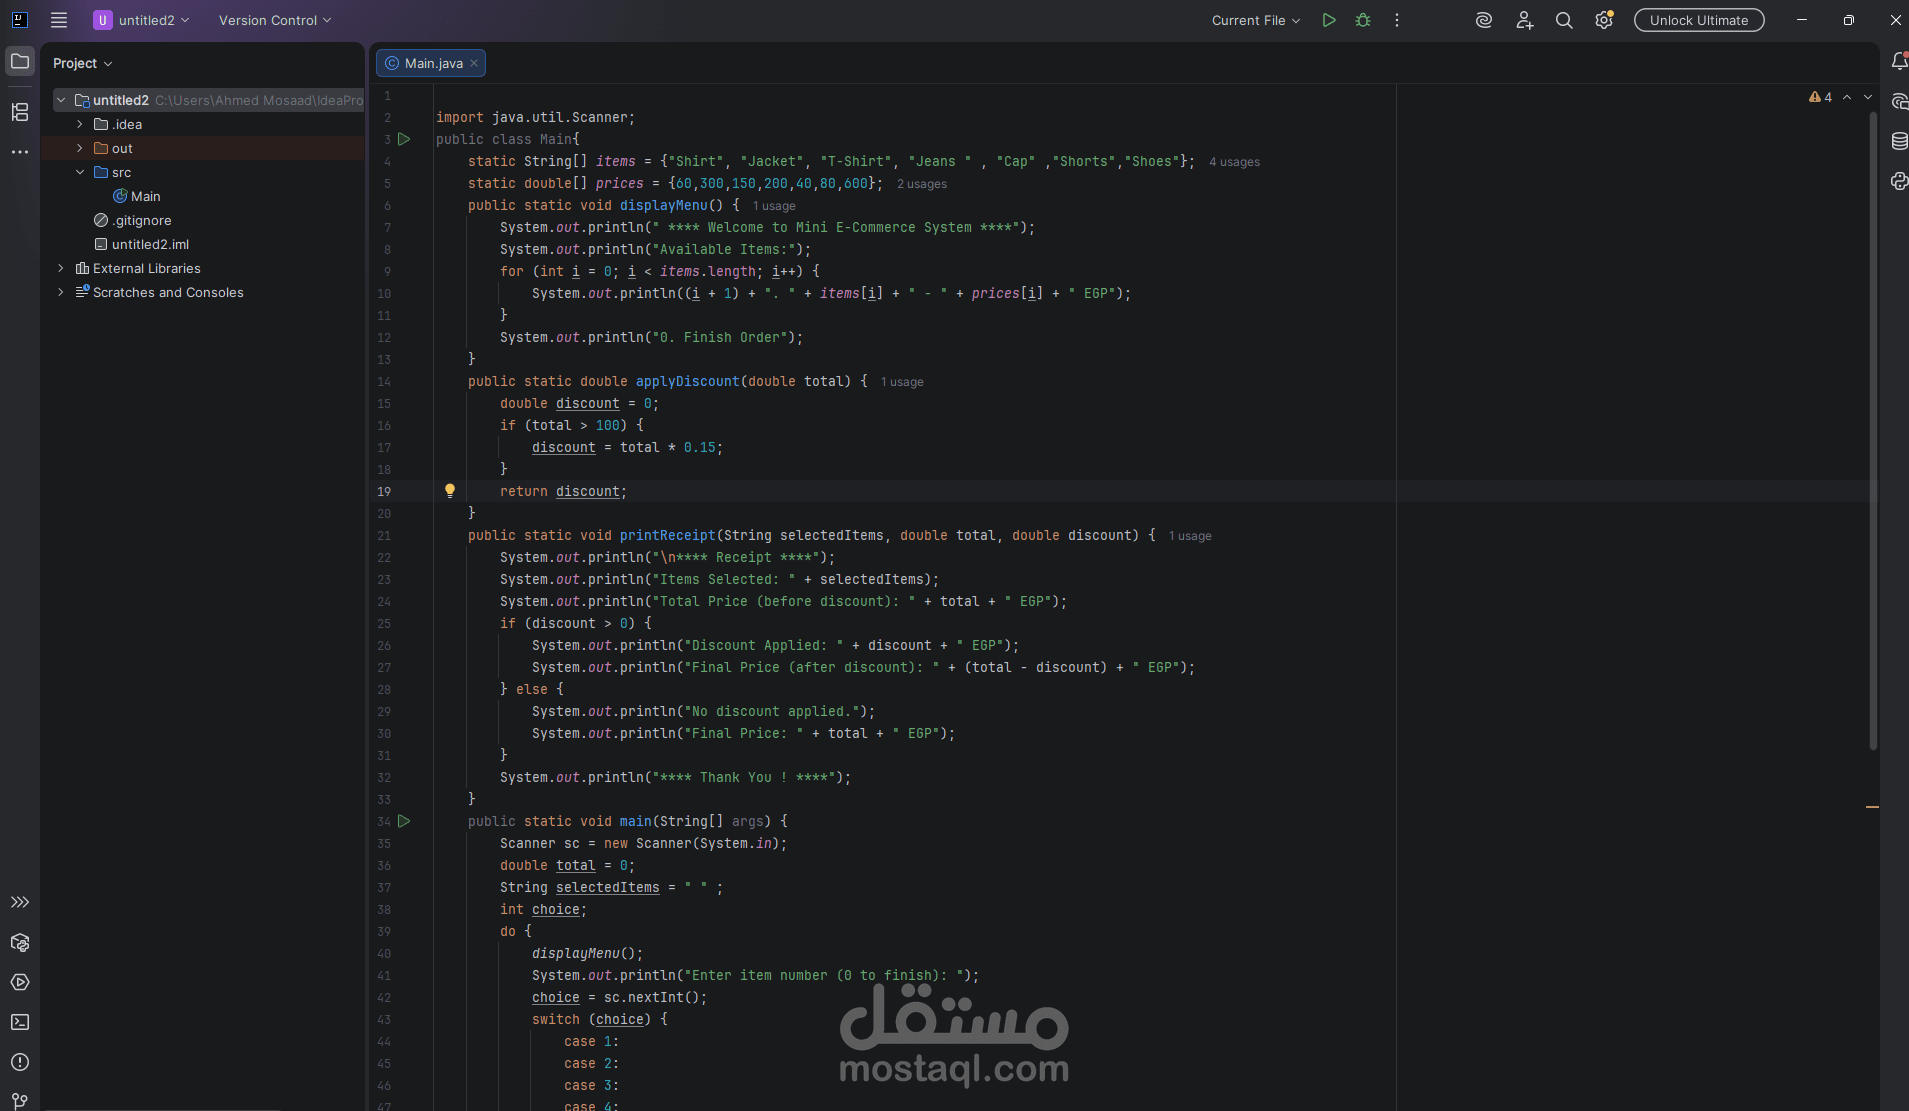Click '1 usage' hint beside displayMenu
The height and width of the screenshot is (1111, 1909).
click(x=774, y=206)
